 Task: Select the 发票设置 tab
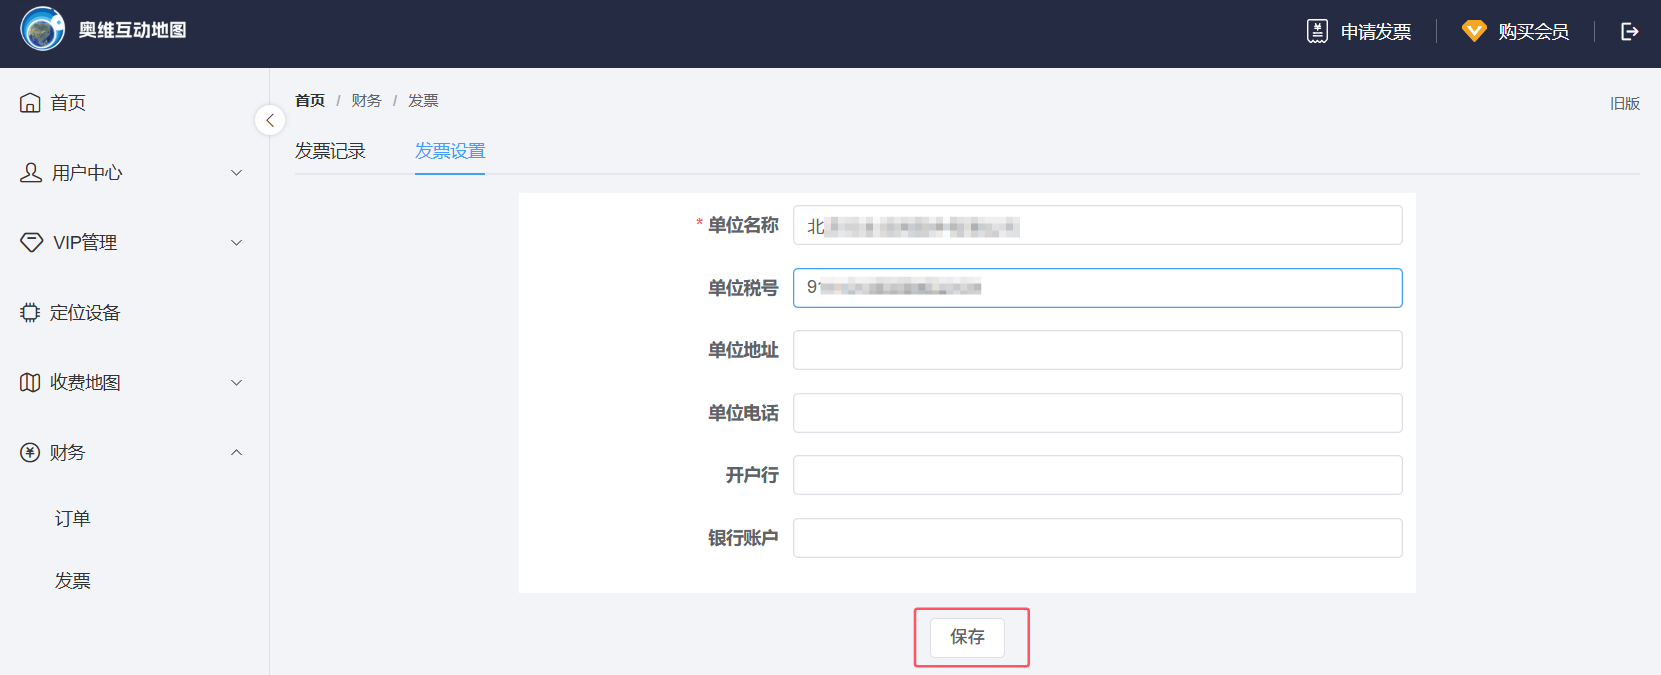(450, 151)
